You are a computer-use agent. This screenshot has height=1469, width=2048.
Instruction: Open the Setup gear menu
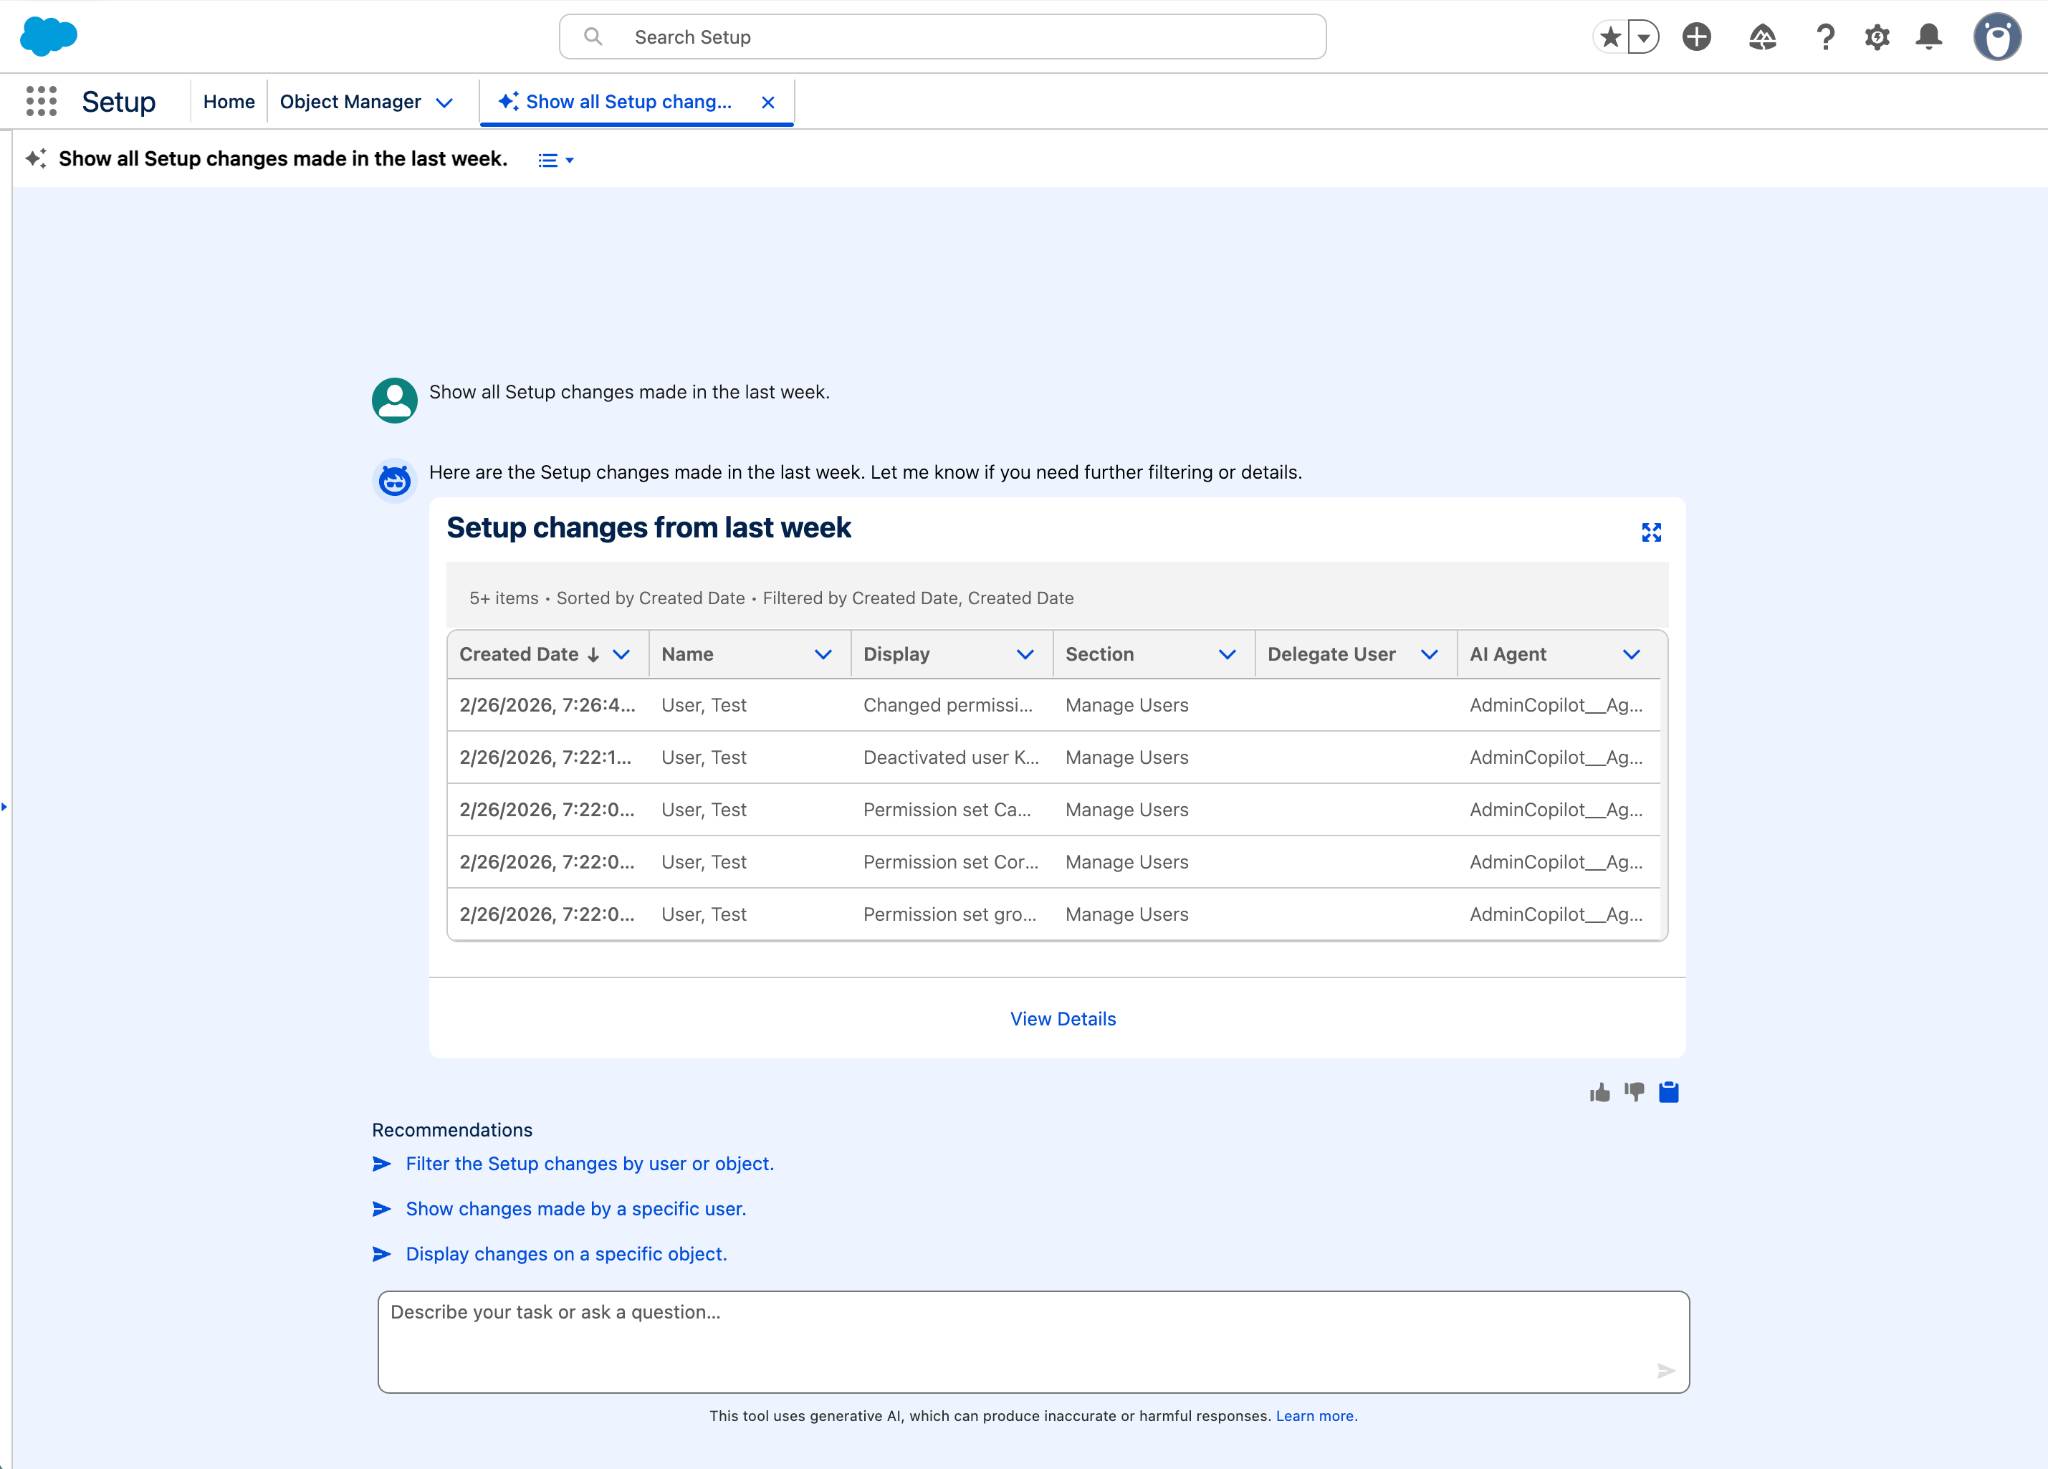(x=1877, y=37)
